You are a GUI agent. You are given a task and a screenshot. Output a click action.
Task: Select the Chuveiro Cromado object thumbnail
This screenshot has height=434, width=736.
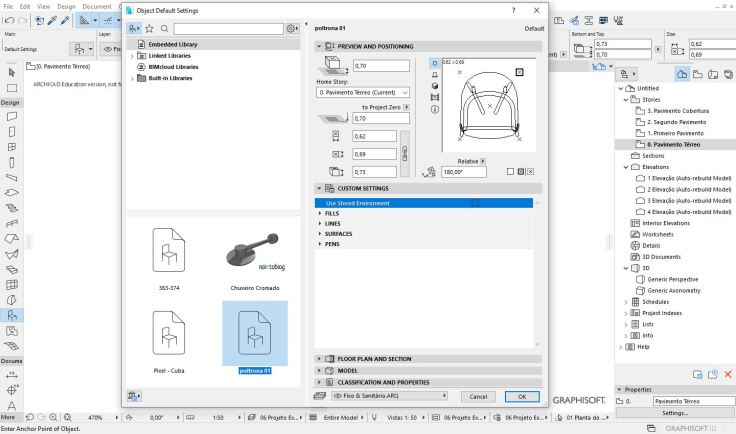click(255, 259)
